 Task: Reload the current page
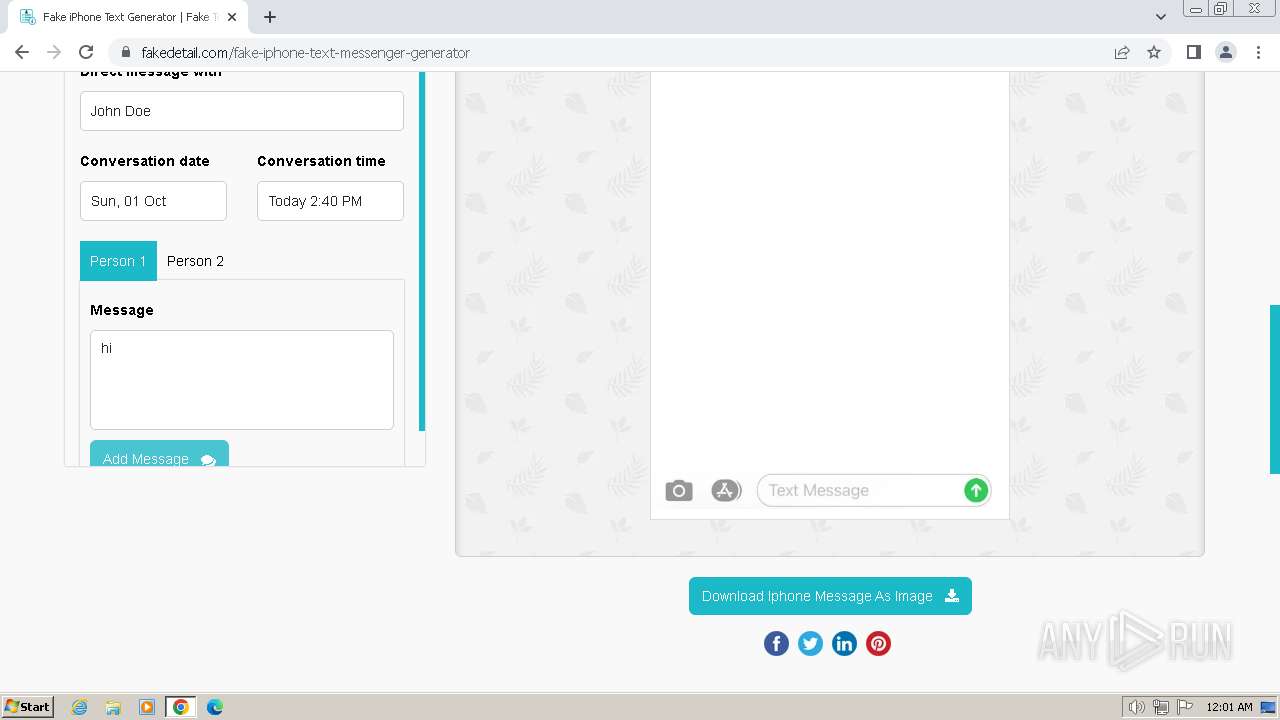click(86, 52)
